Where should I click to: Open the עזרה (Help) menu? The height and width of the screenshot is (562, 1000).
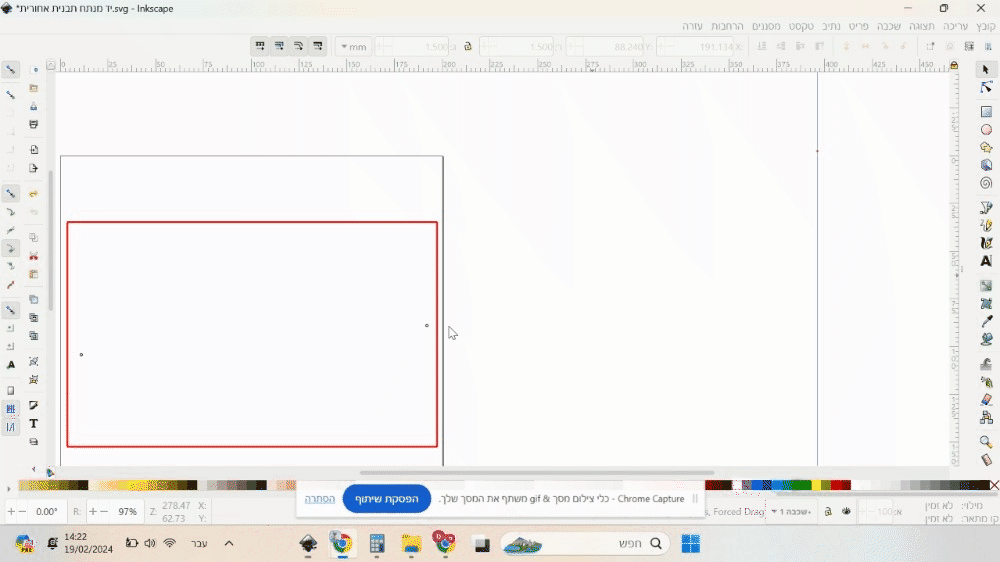pyautogui.click(x=692, y=26)
